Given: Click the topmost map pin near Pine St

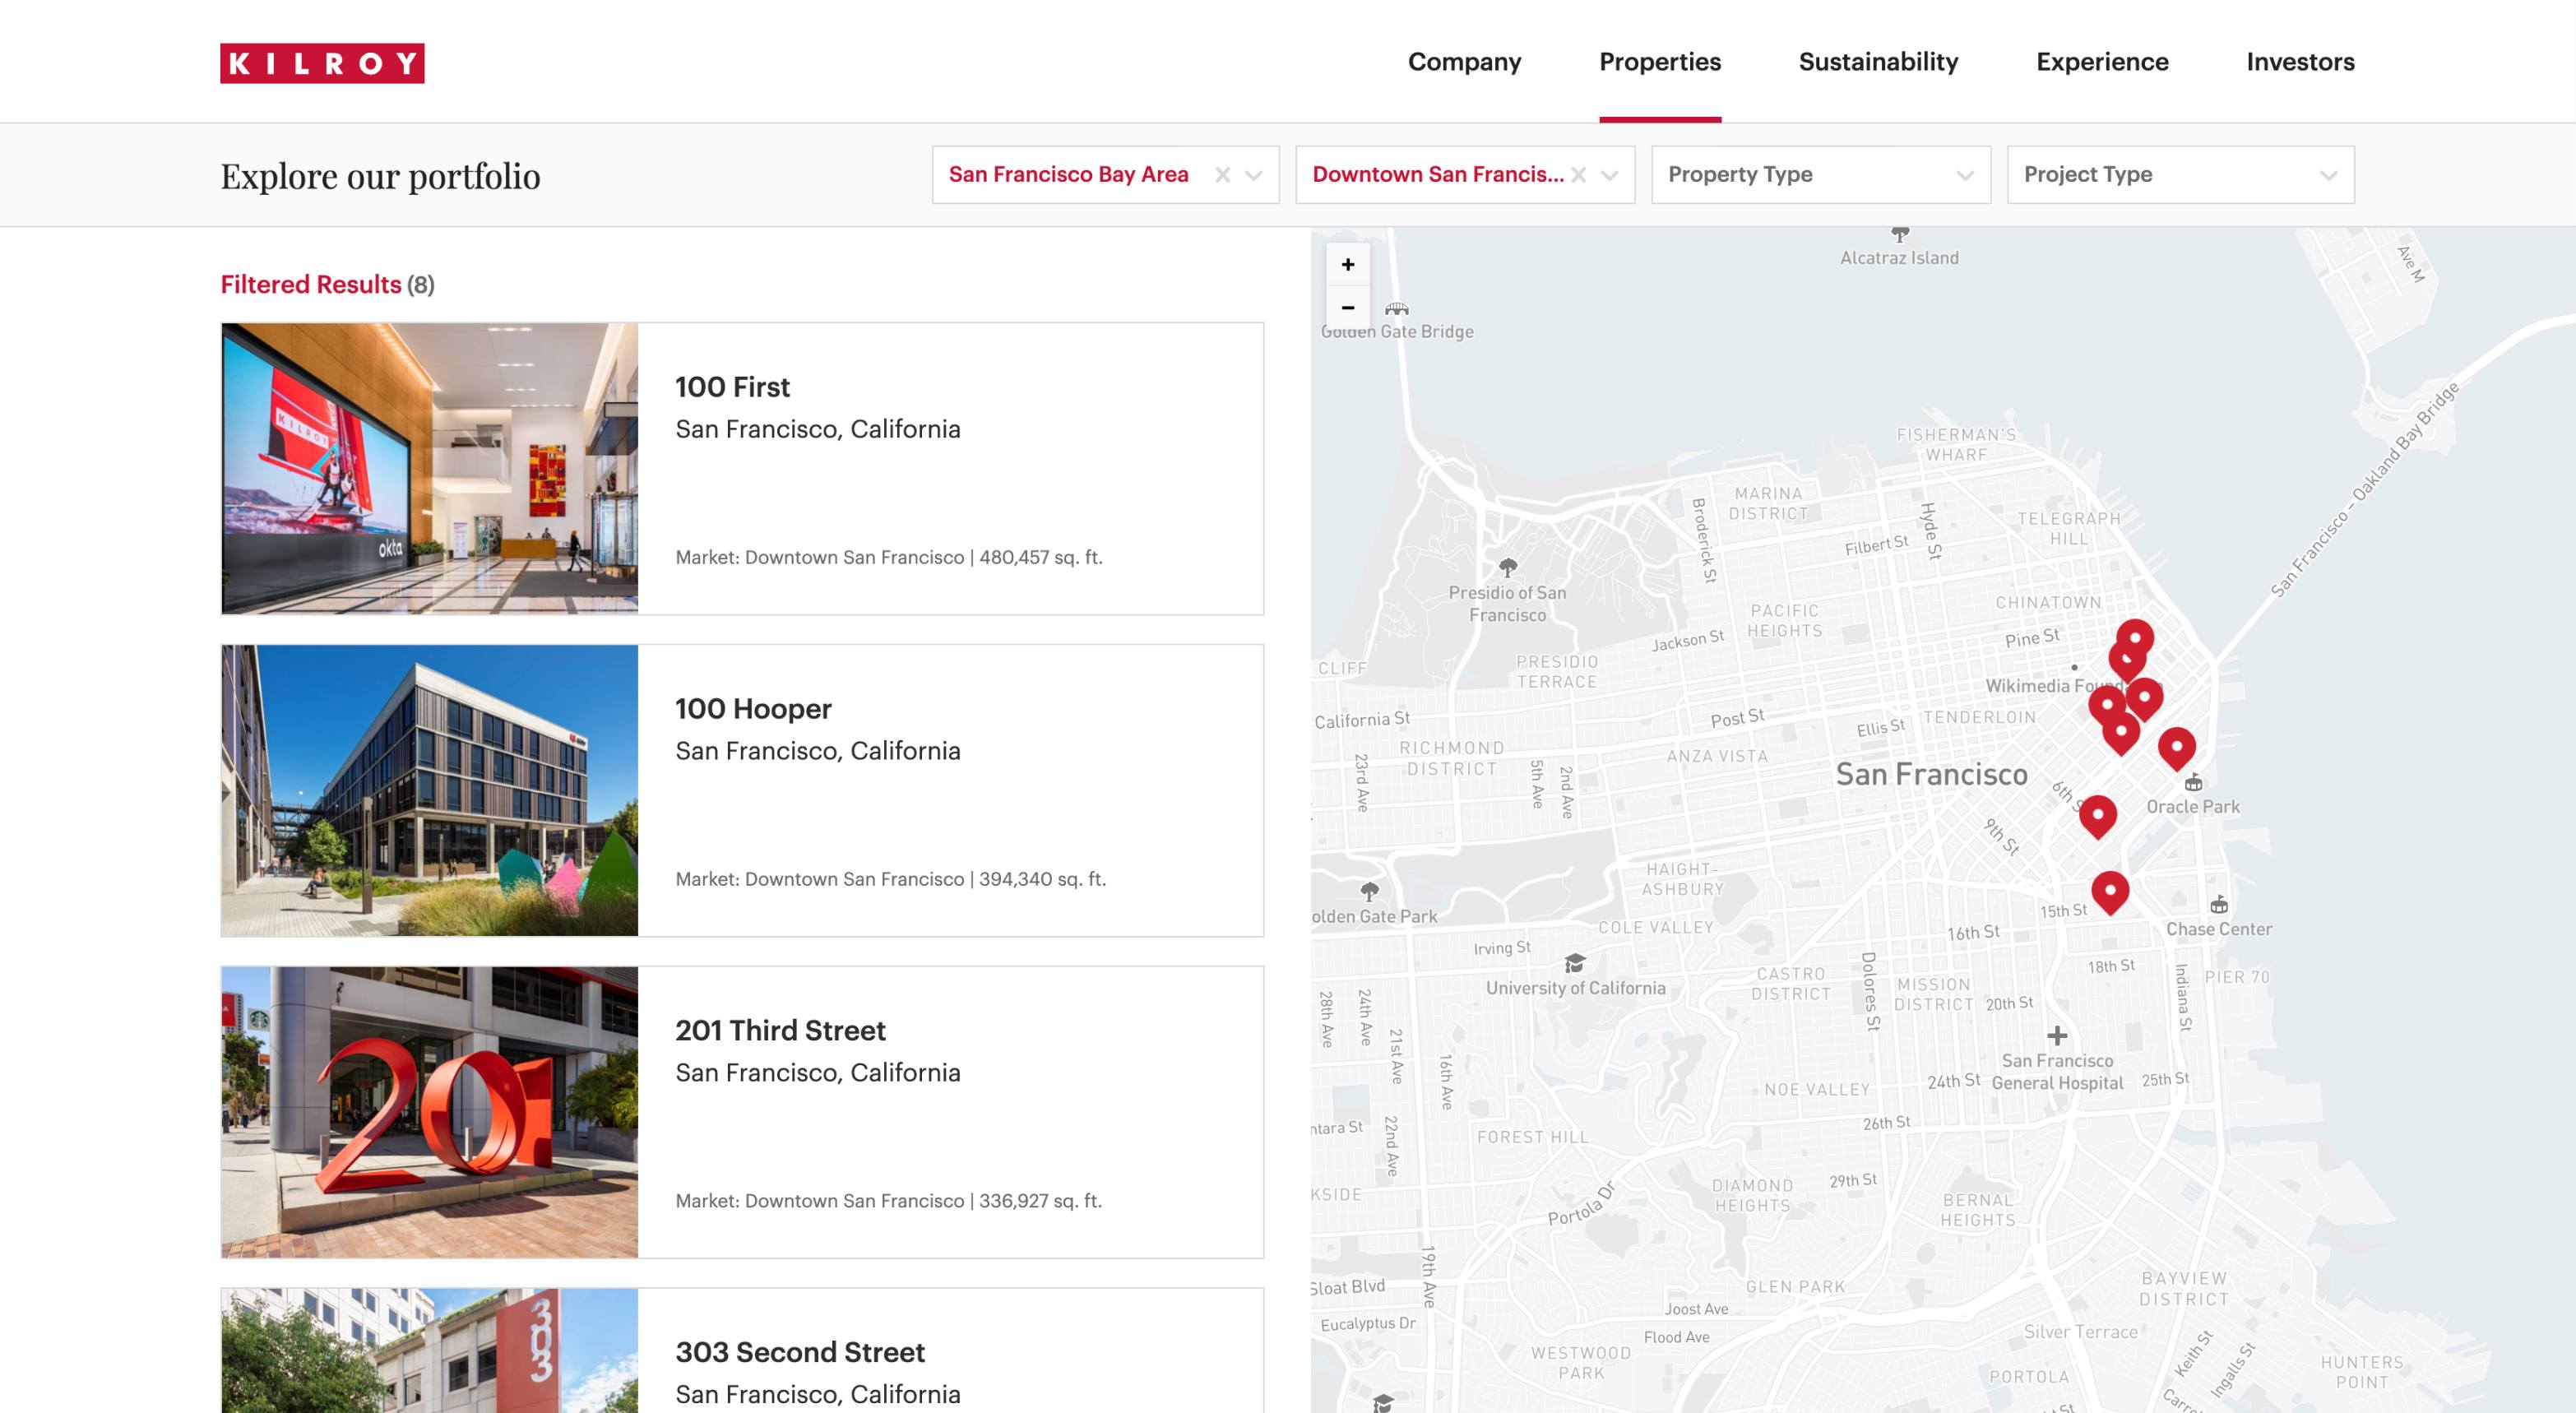Looking at the screenshot, I should [x=2135, y=636].
